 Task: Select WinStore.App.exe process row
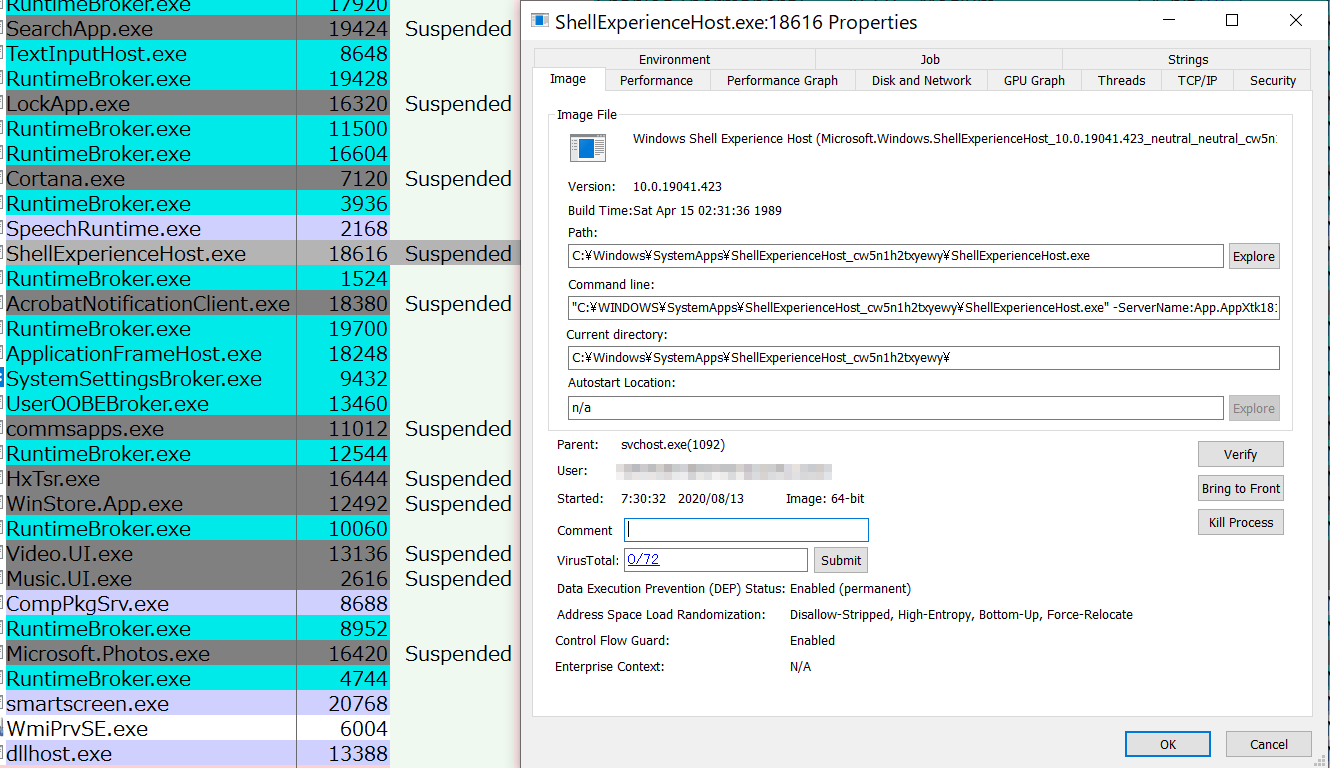coord(197,504)
